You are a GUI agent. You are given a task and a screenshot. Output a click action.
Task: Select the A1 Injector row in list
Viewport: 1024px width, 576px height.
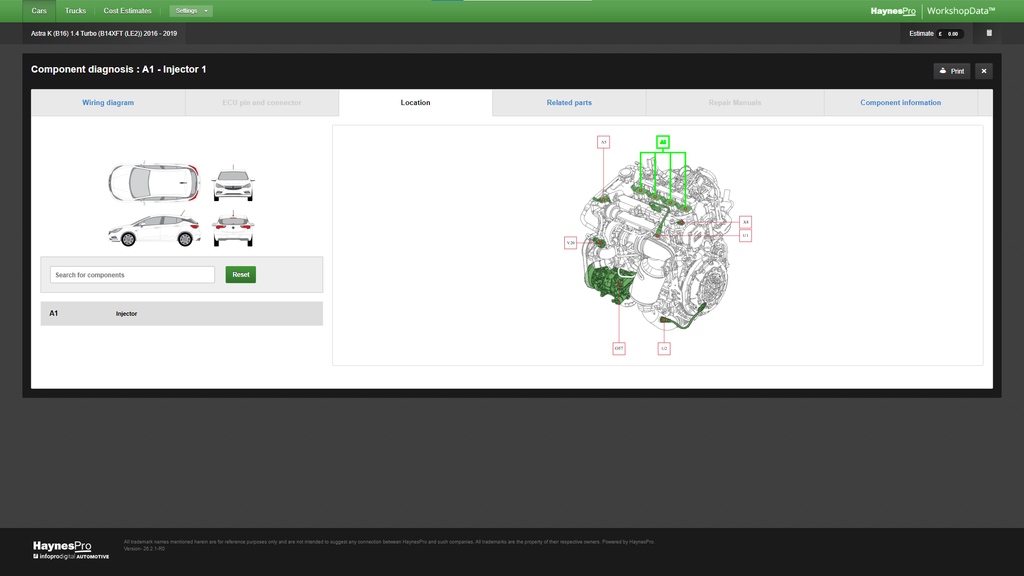(x=182, y=313)
